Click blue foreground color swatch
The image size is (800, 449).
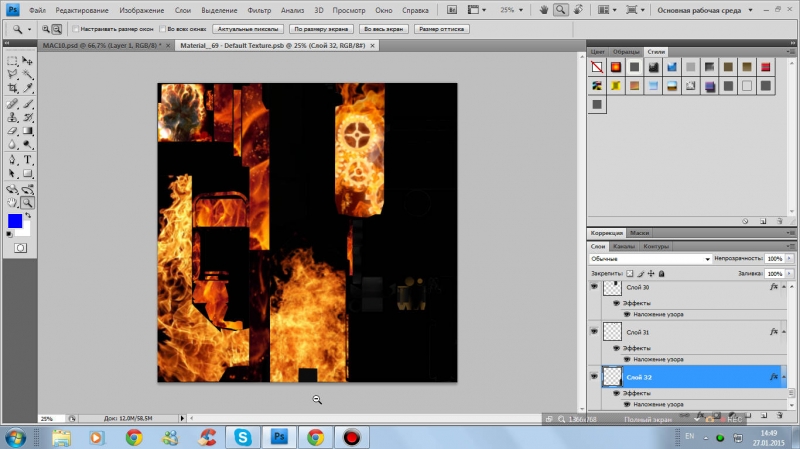click(15, 221)
